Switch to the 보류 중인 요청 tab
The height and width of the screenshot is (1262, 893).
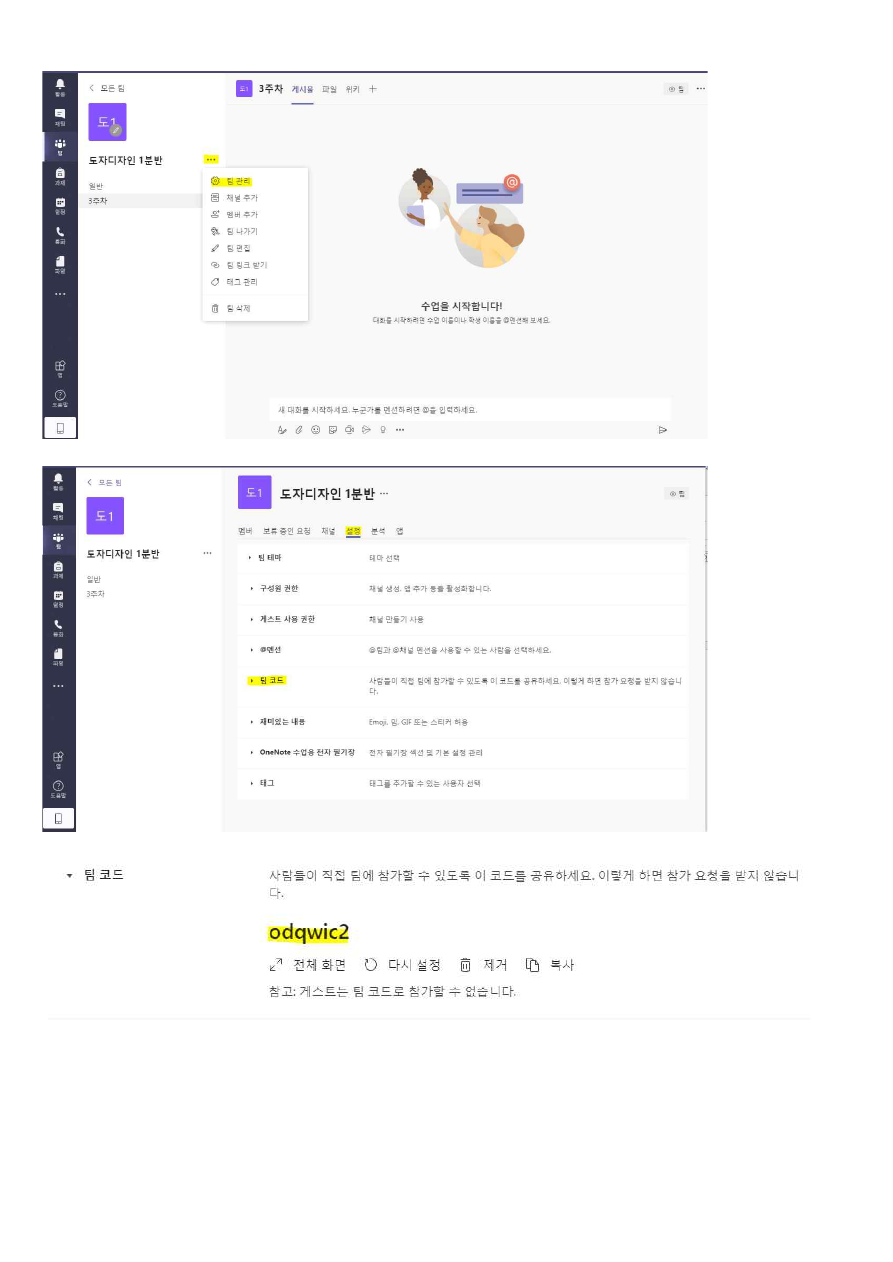[x=287, y=531]
